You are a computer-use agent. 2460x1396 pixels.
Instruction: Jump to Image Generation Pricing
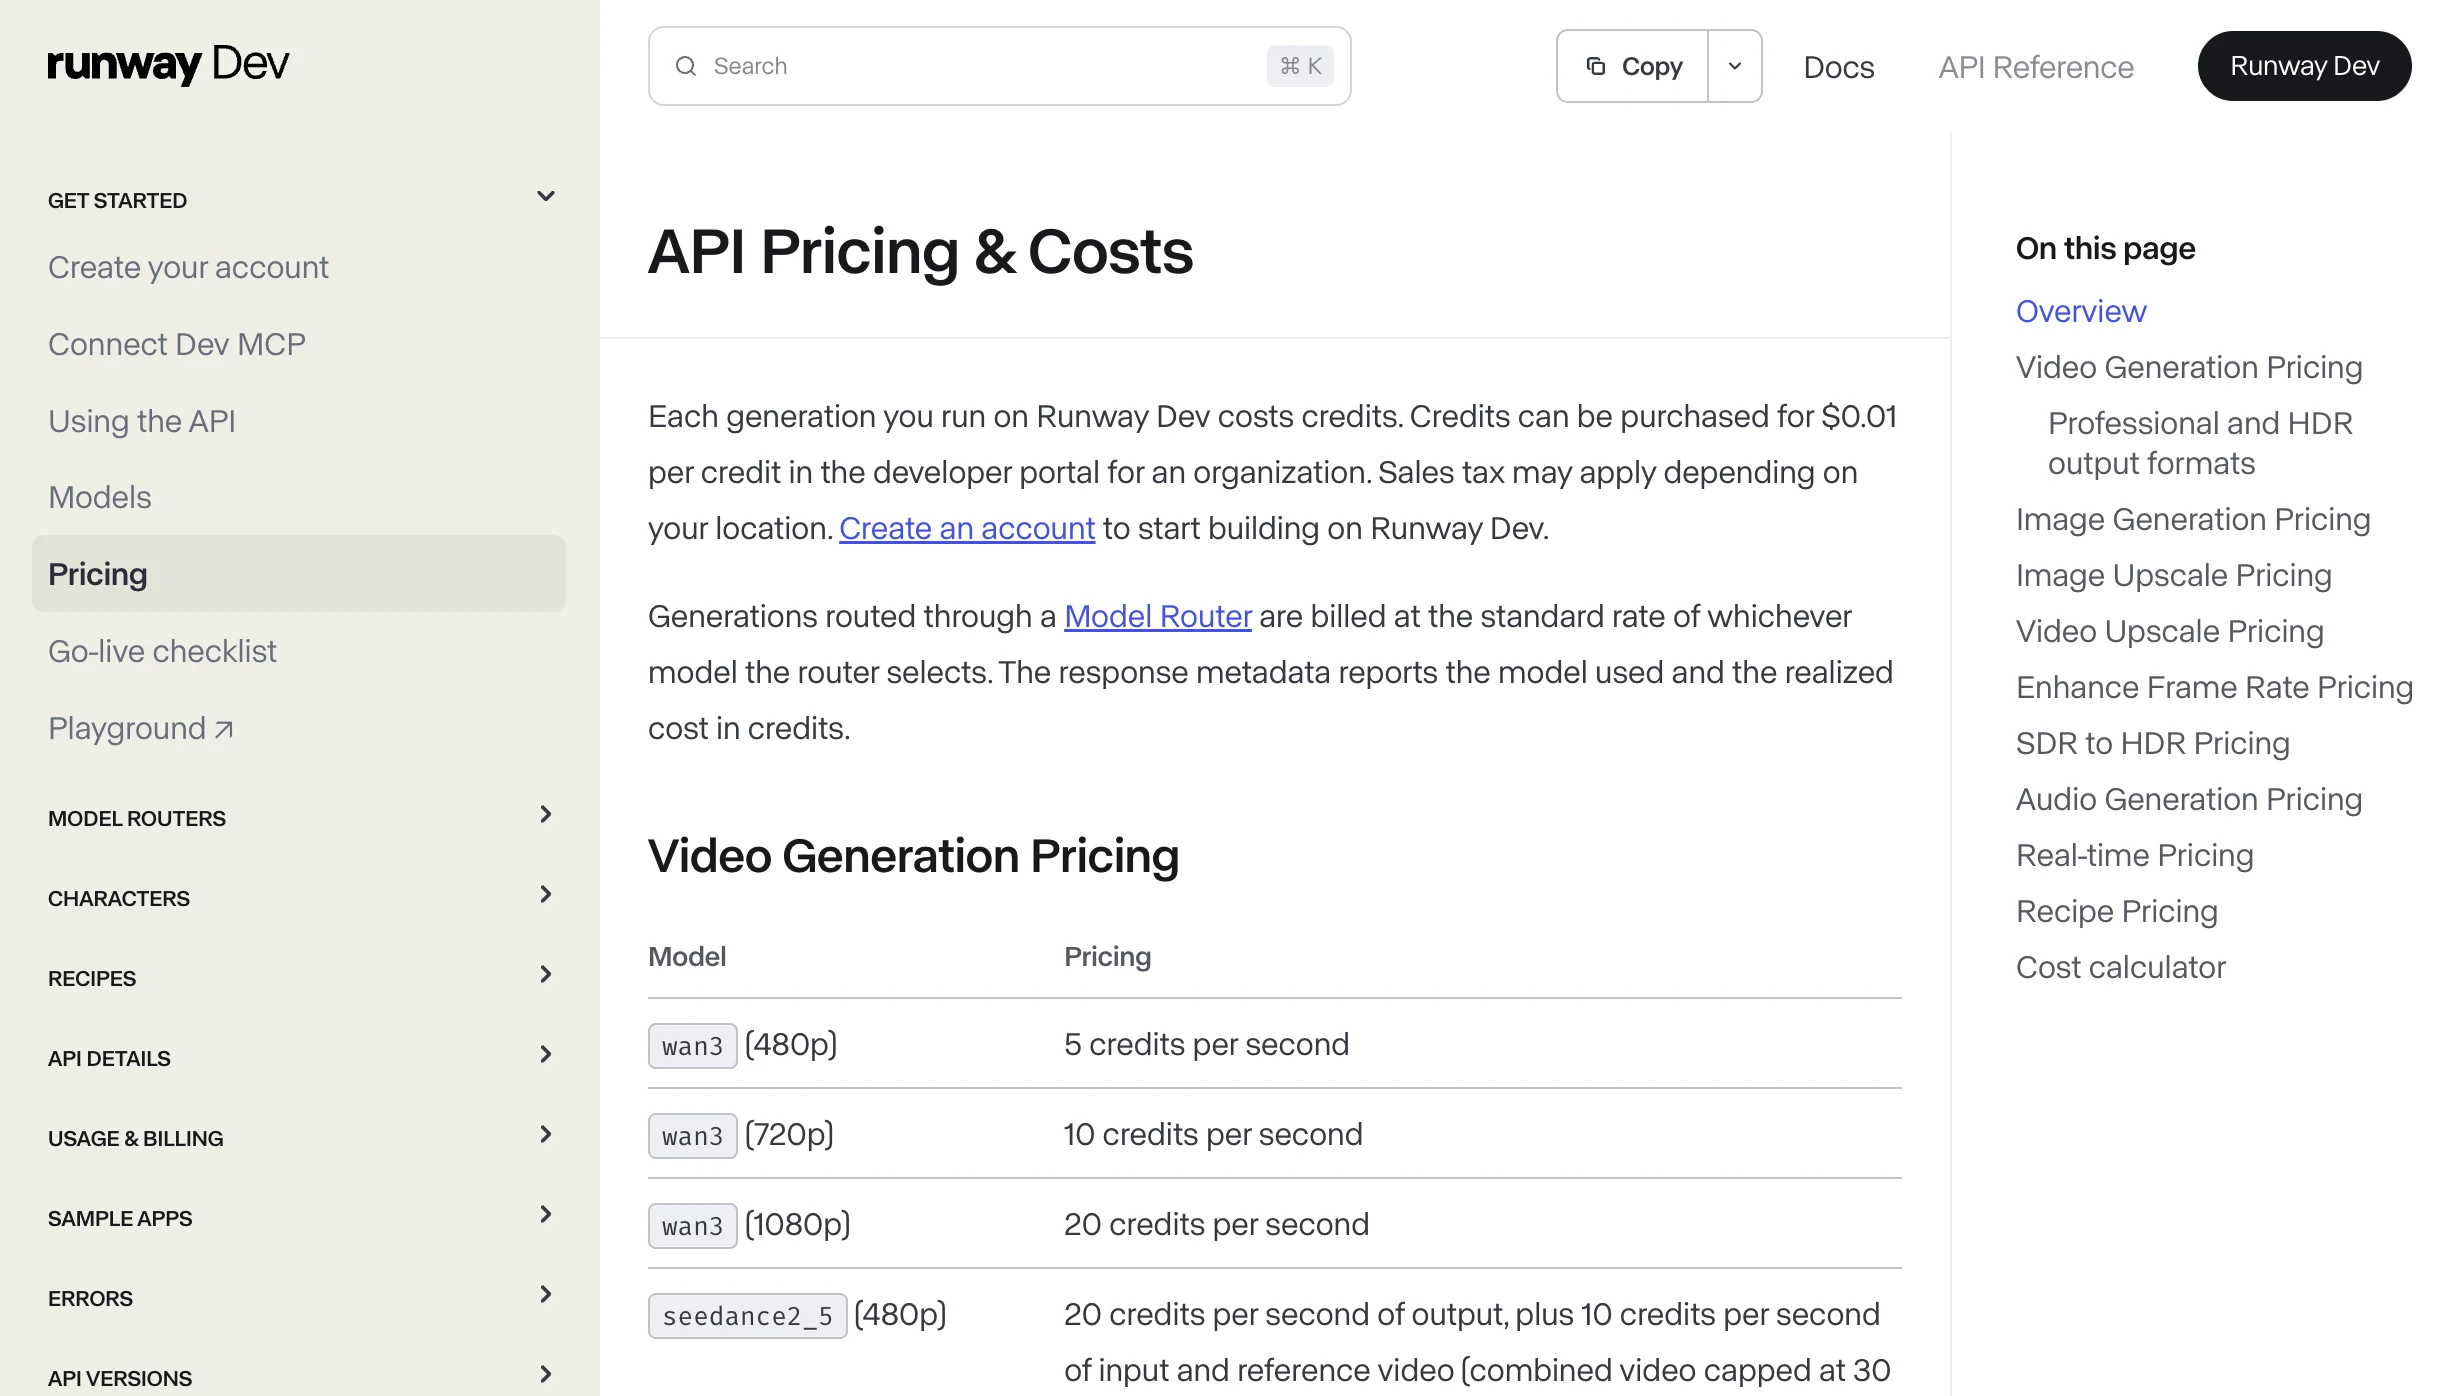(x=2193, y=519)
